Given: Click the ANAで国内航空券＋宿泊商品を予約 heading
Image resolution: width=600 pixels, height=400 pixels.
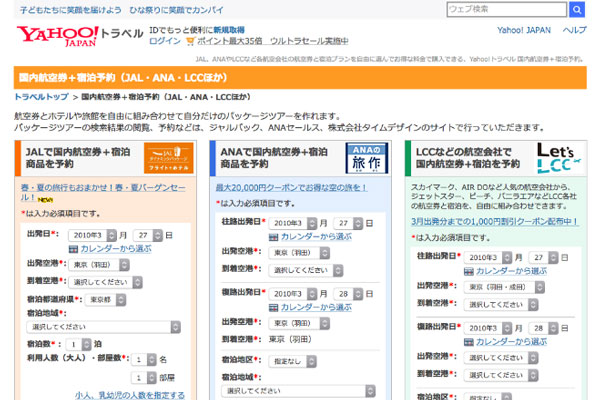Looking at the screenshot, I should click(274, 158).
